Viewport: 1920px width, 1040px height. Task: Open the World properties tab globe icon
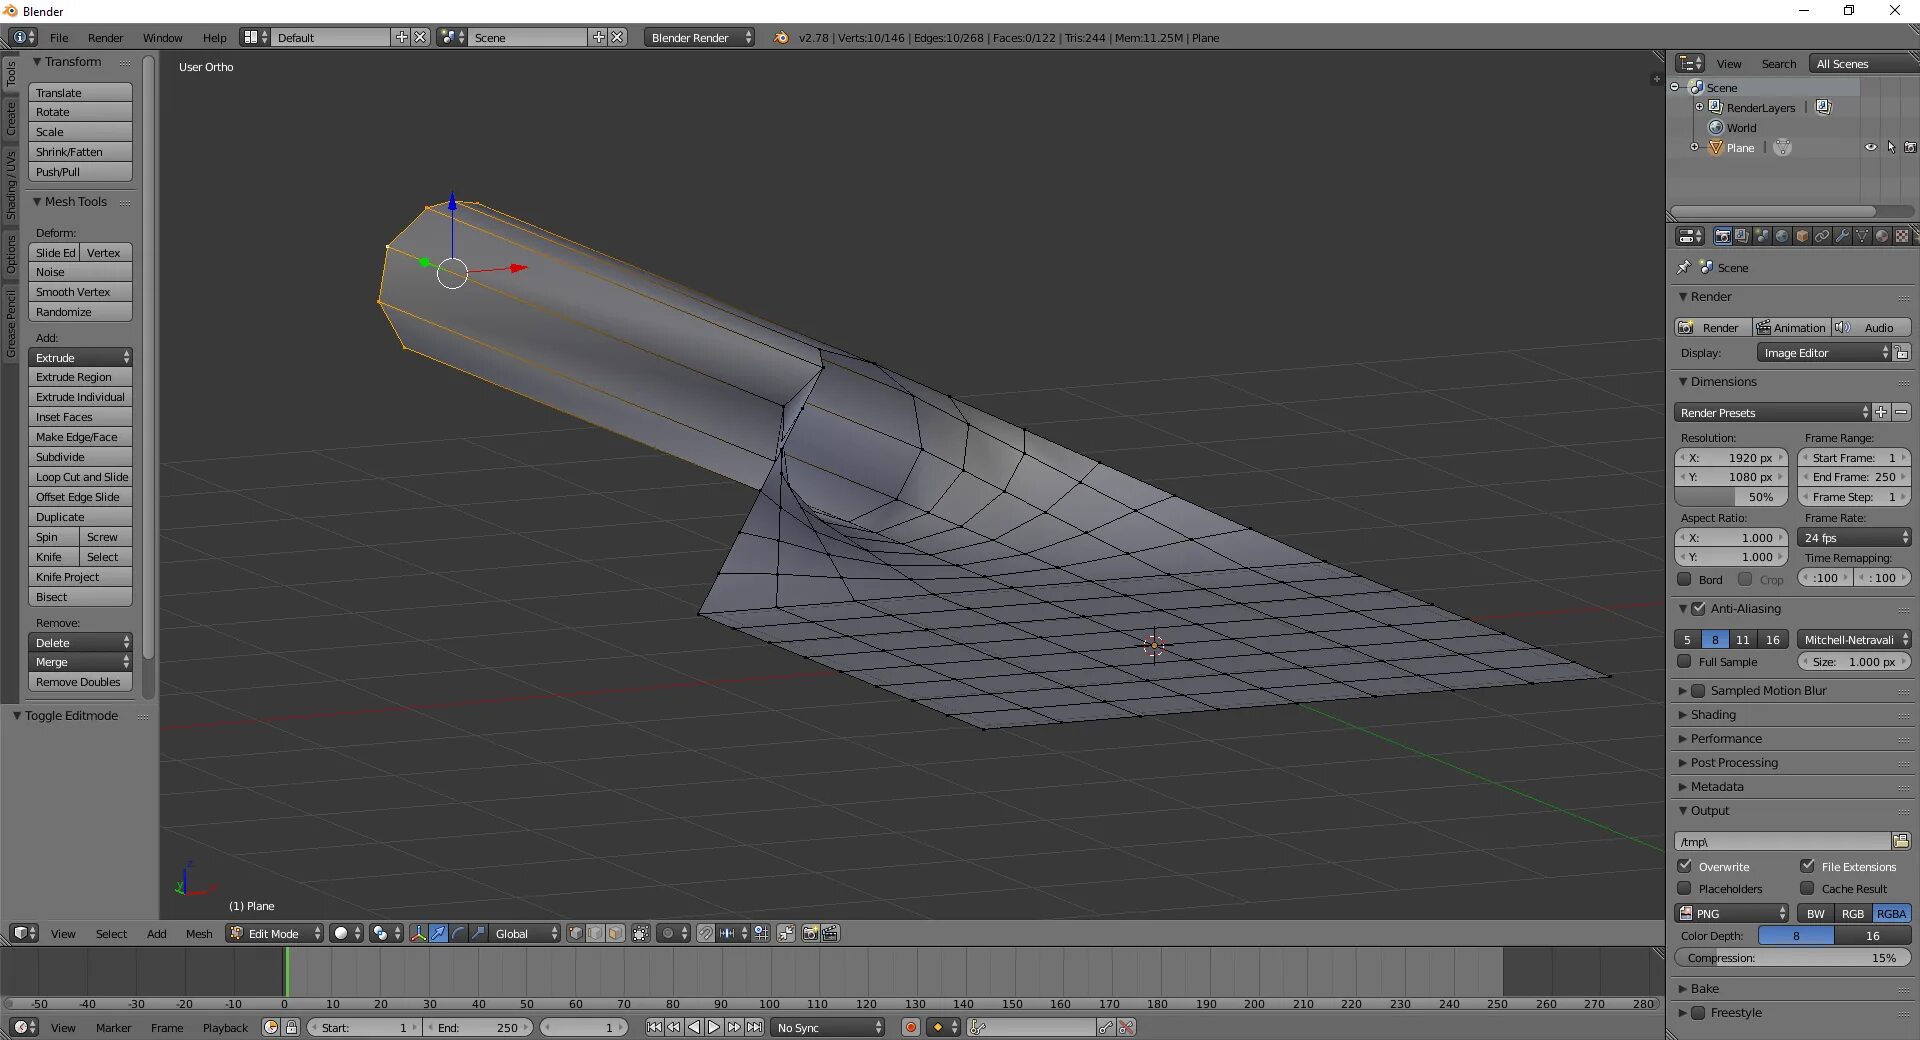pos(1782,235)
